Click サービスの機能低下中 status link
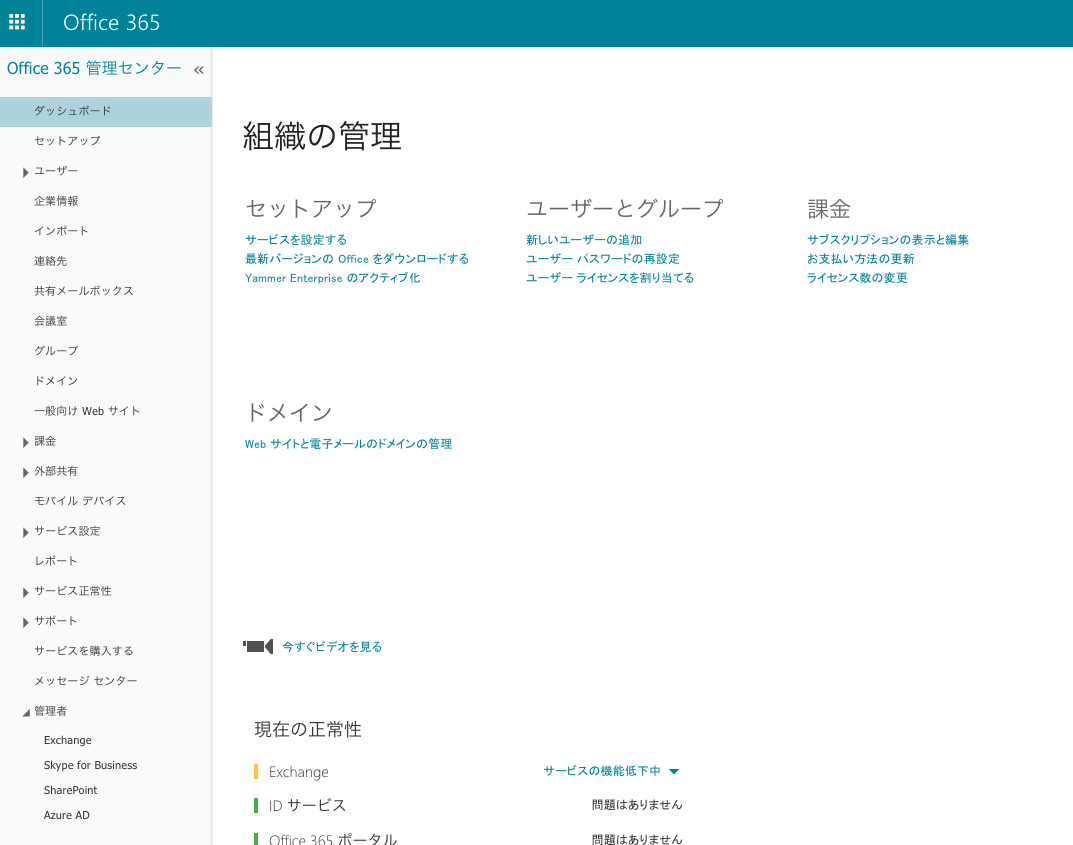Viewport: 1073px width, 845px height. tap(602, 771)
